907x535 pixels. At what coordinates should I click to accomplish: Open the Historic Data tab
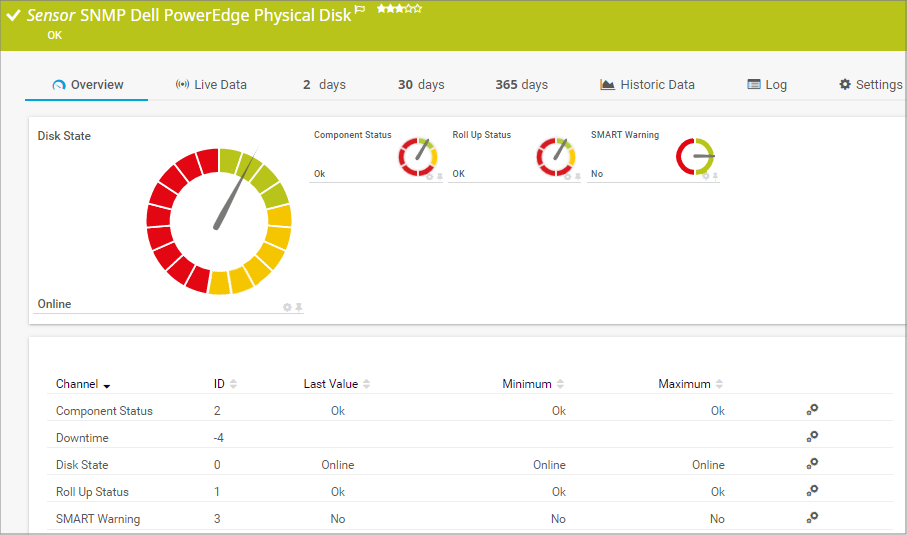647,85
